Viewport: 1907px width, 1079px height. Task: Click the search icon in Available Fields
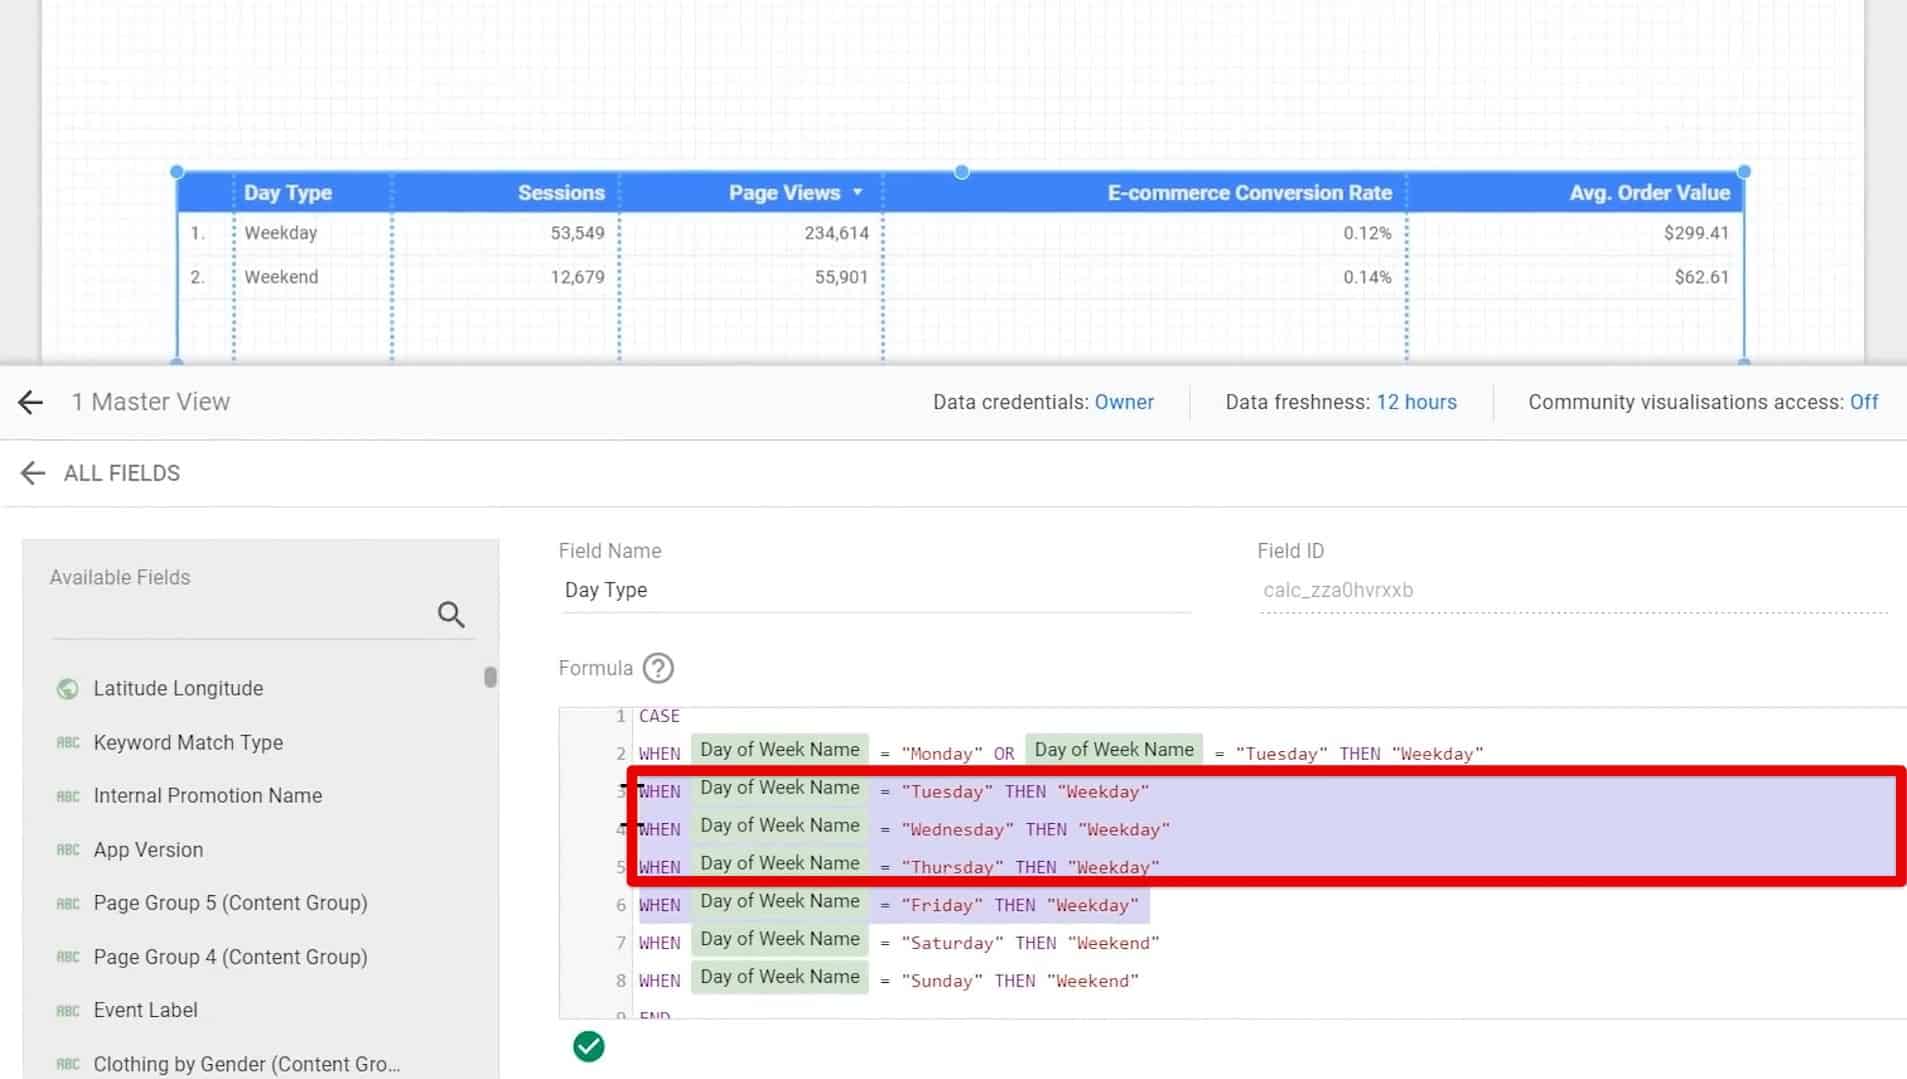coord(451,614)
